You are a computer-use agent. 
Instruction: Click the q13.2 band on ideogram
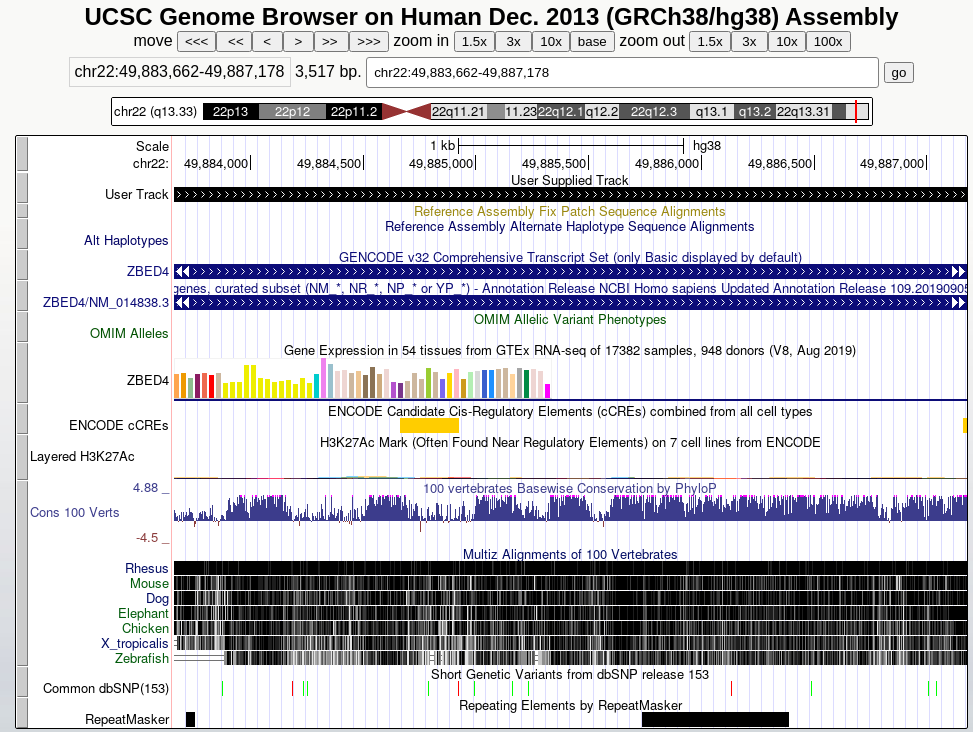pos(755,112)
